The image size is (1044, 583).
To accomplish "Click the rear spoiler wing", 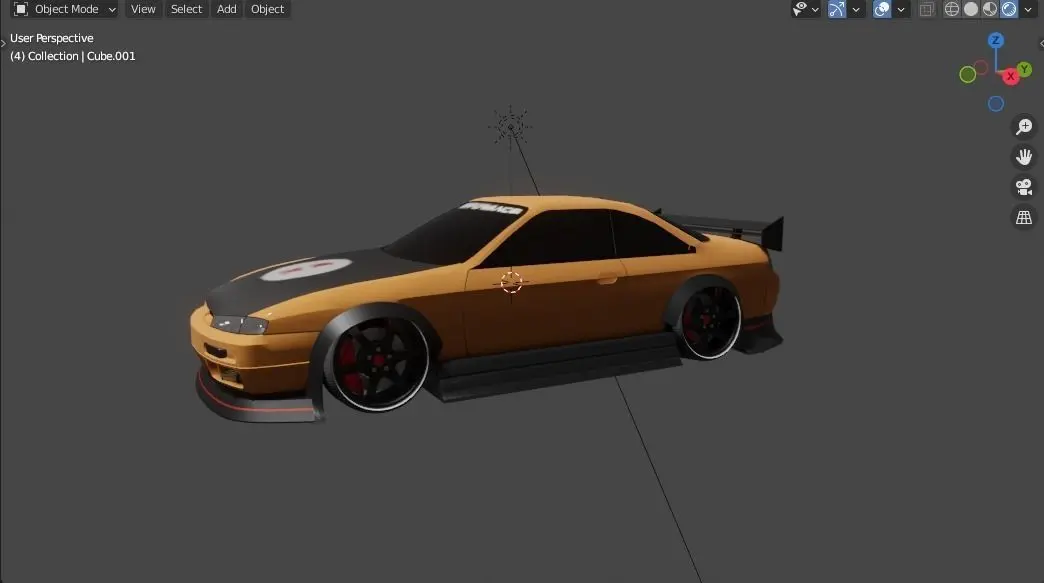I will [722, 227].
